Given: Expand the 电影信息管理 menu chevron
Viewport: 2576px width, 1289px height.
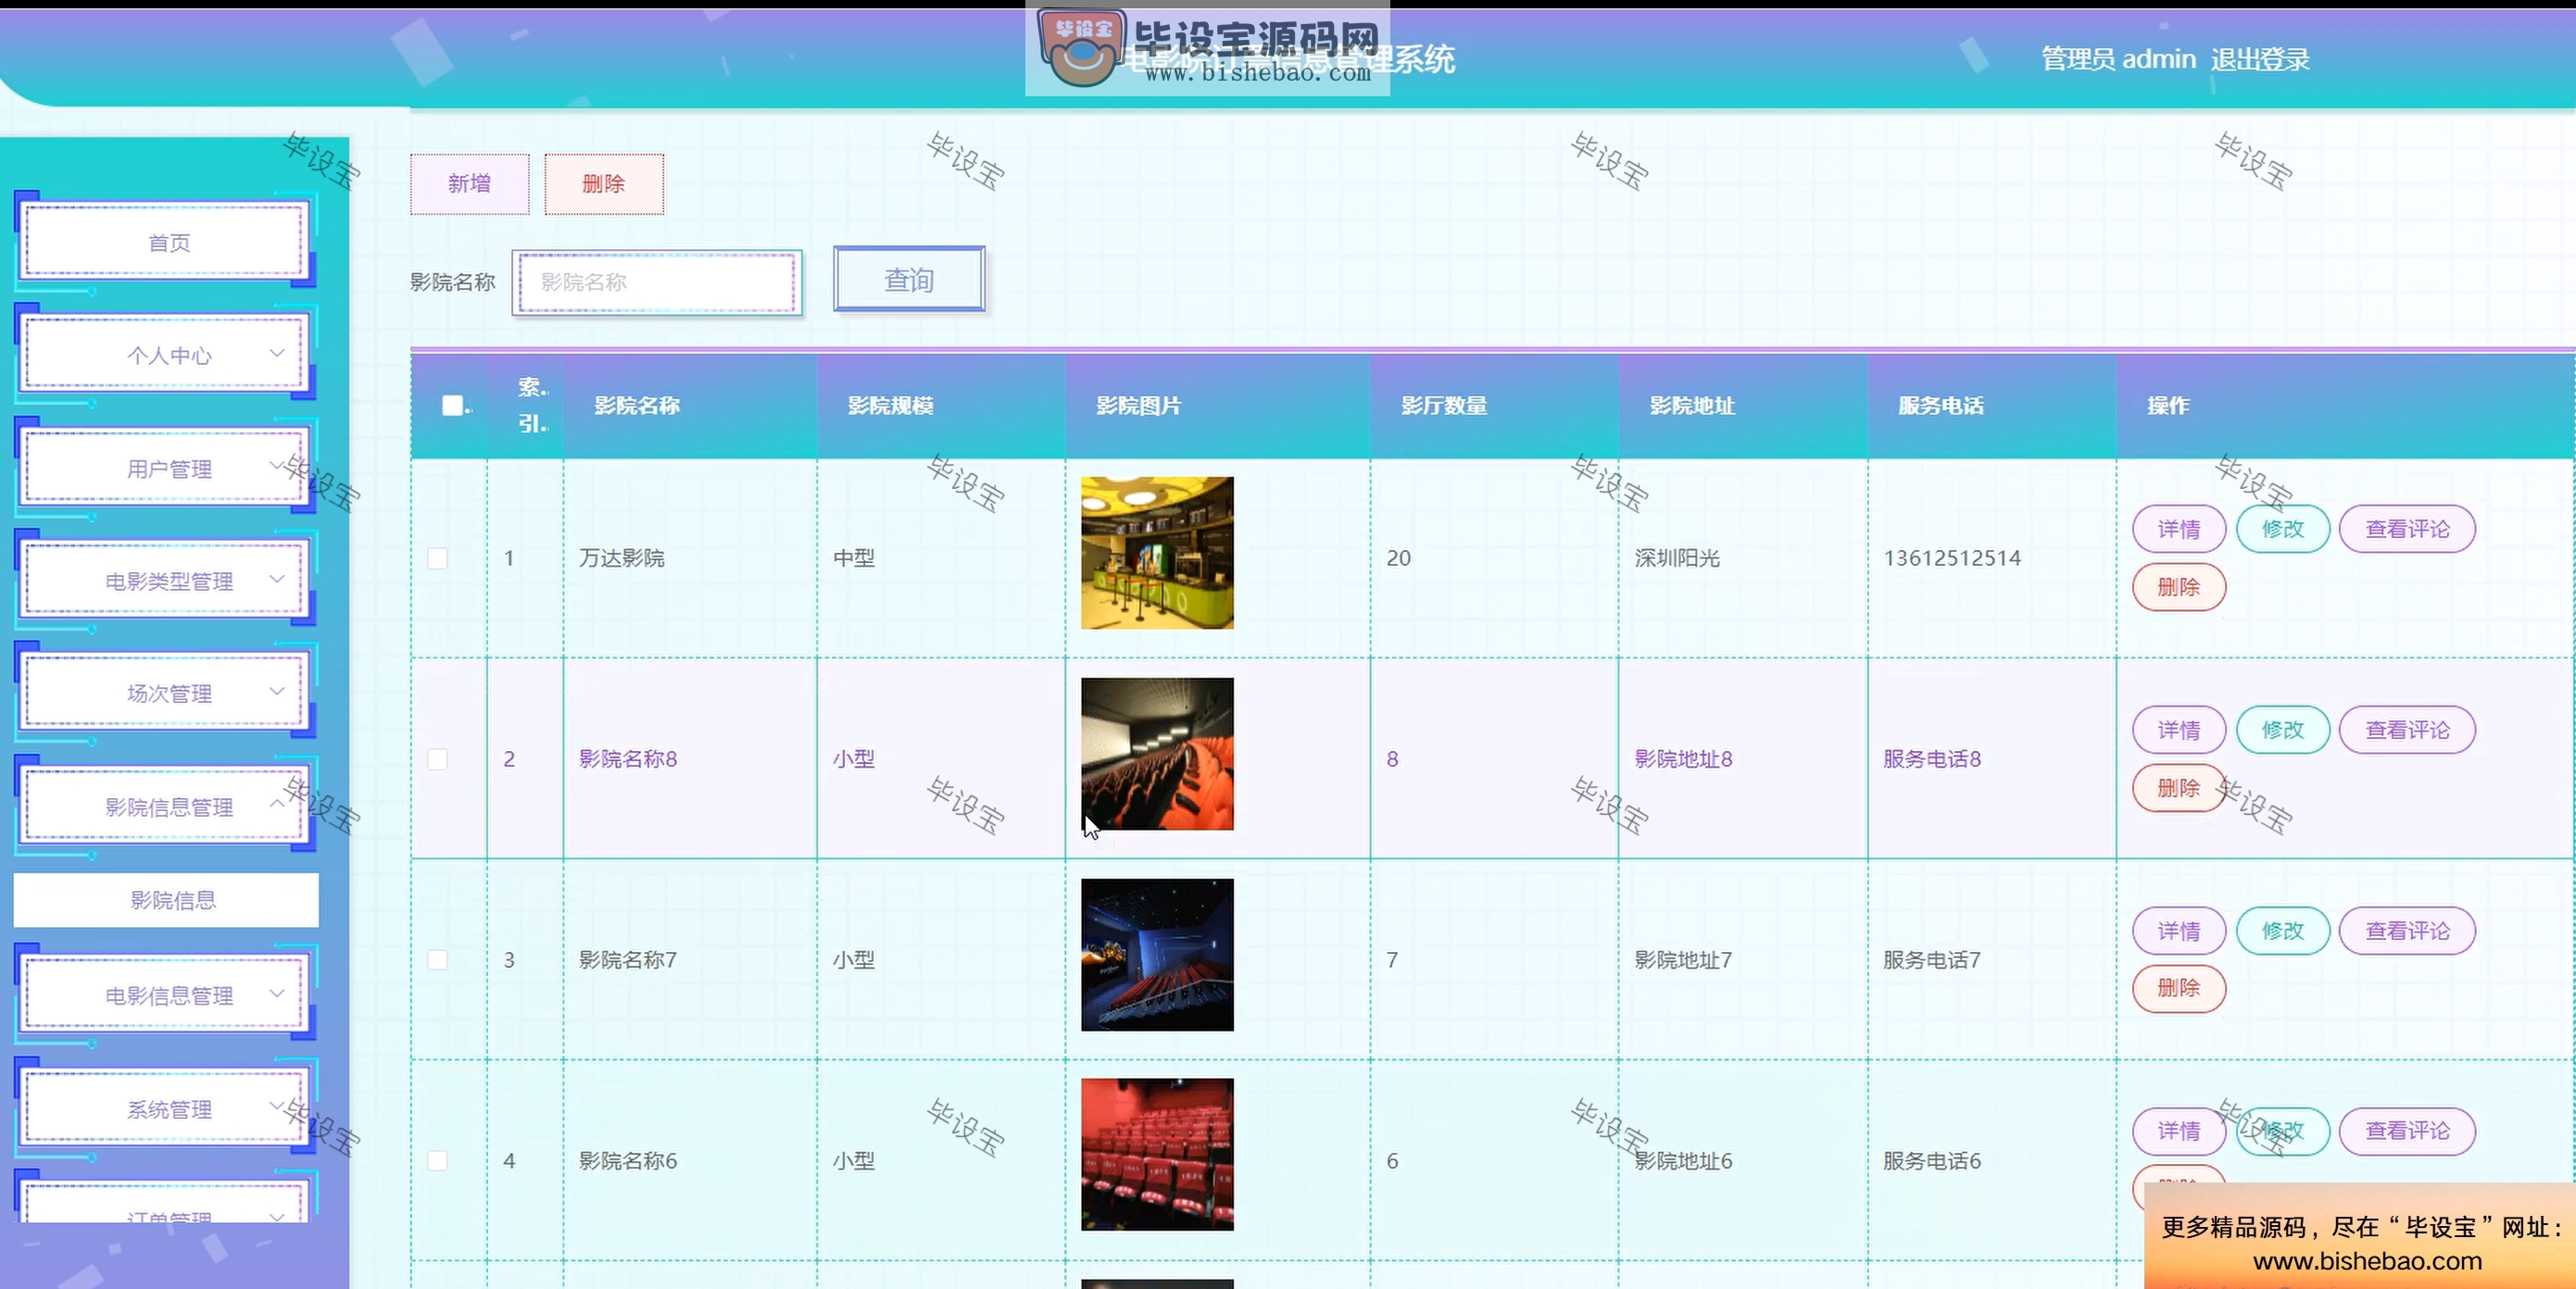Looking at the screenshot, I should (x=277, y=994).
